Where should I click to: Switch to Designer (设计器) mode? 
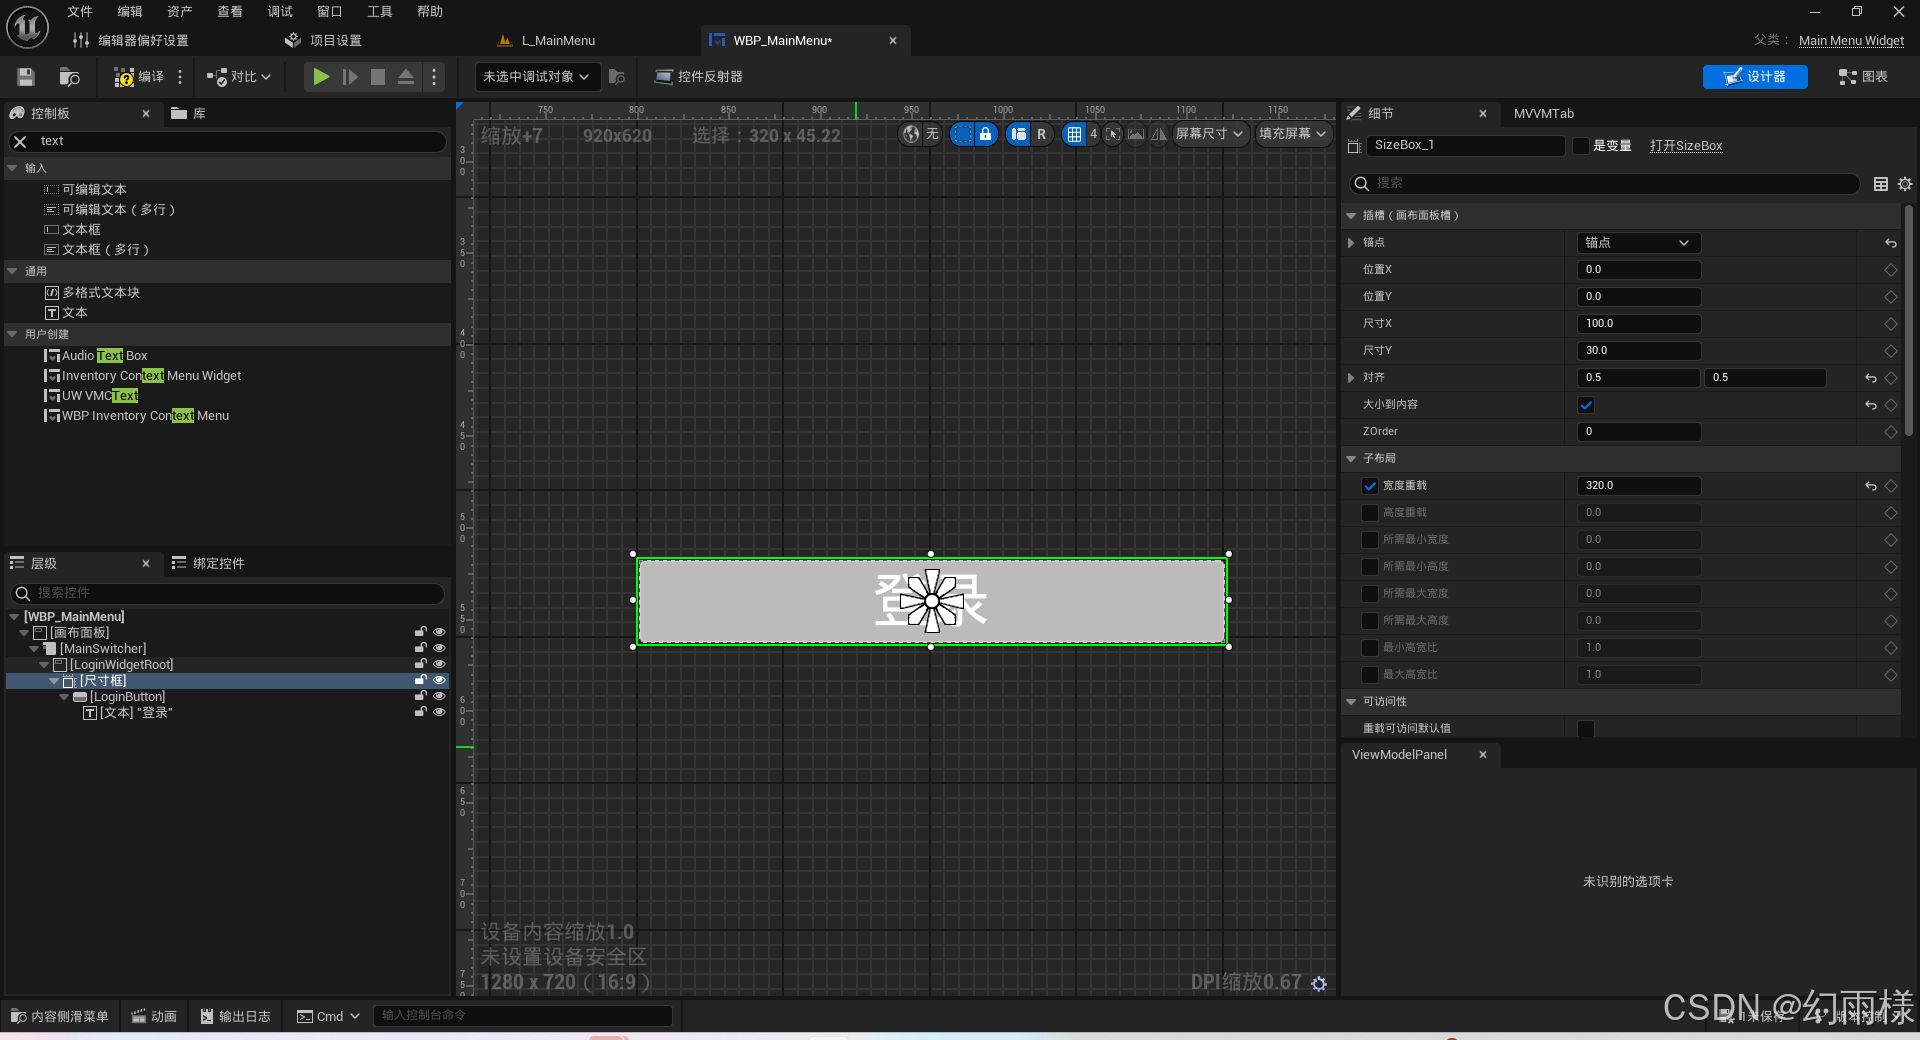tap(1755, 77)
